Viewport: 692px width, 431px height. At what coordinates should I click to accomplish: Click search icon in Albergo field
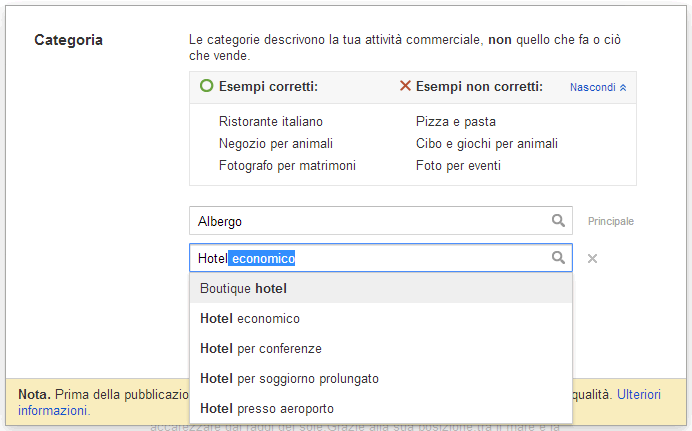(558, 221)
